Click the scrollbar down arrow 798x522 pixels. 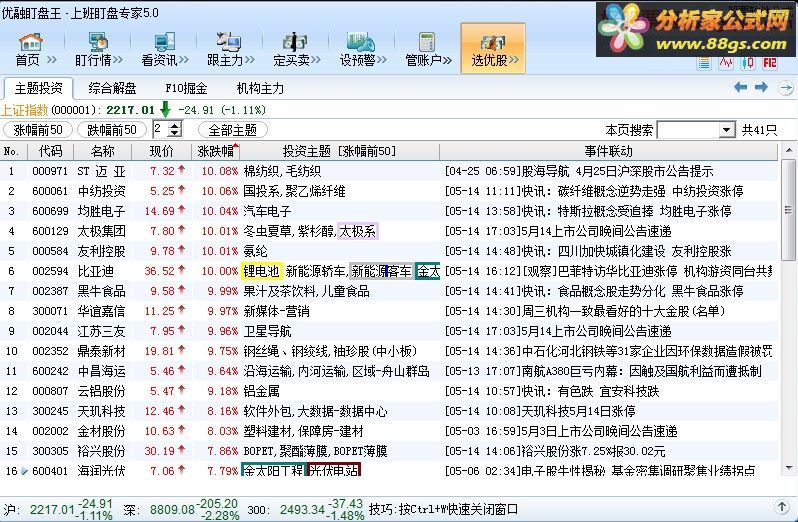(788, 468)
